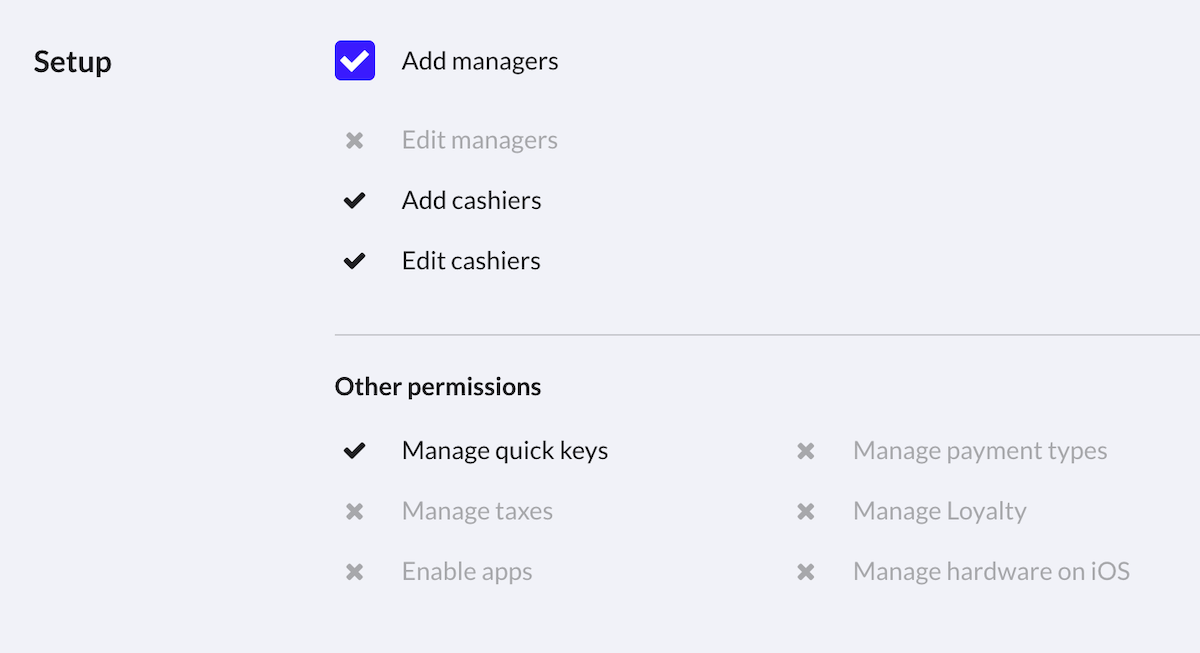Click the X icon beside Manage payment types

point(806,451)
